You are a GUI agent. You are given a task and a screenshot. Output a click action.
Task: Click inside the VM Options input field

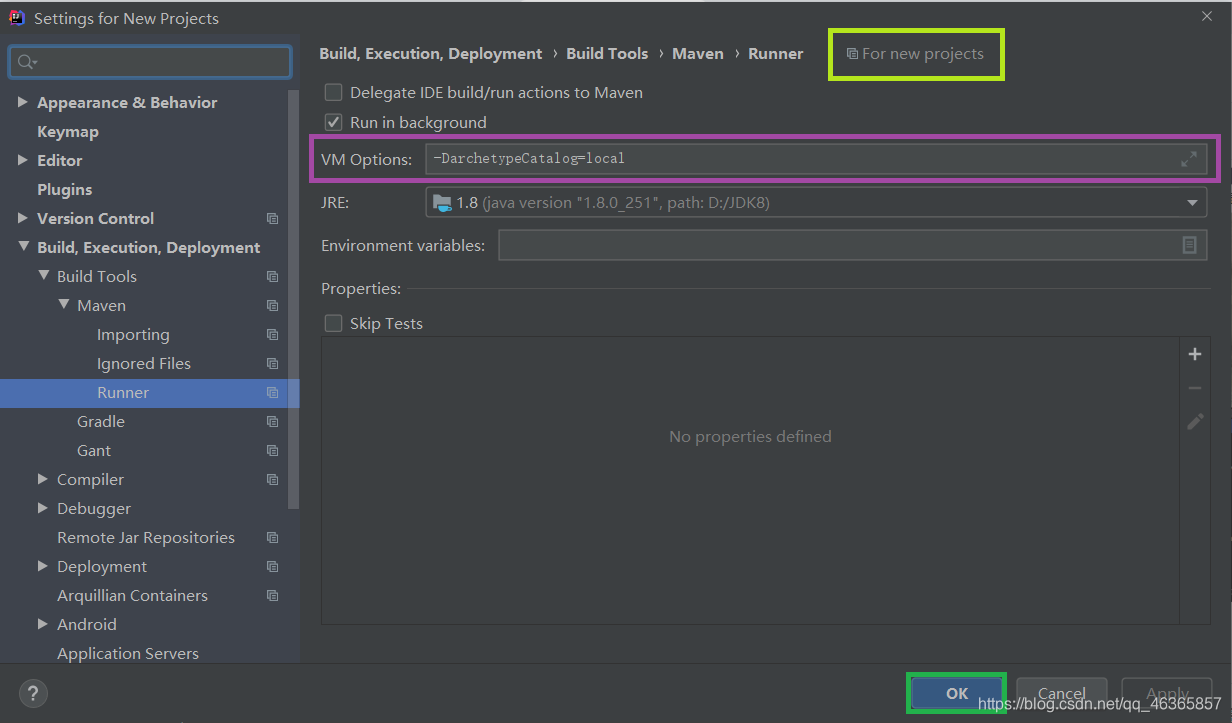pos(750,158)
